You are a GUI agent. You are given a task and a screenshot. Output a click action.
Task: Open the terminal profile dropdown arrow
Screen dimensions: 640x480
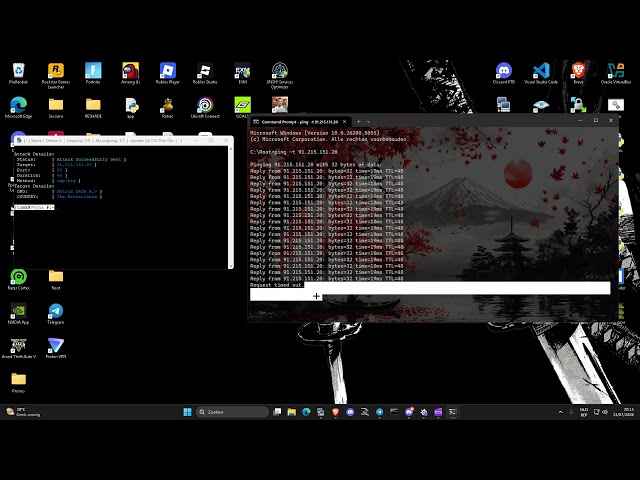pos(369,122)
